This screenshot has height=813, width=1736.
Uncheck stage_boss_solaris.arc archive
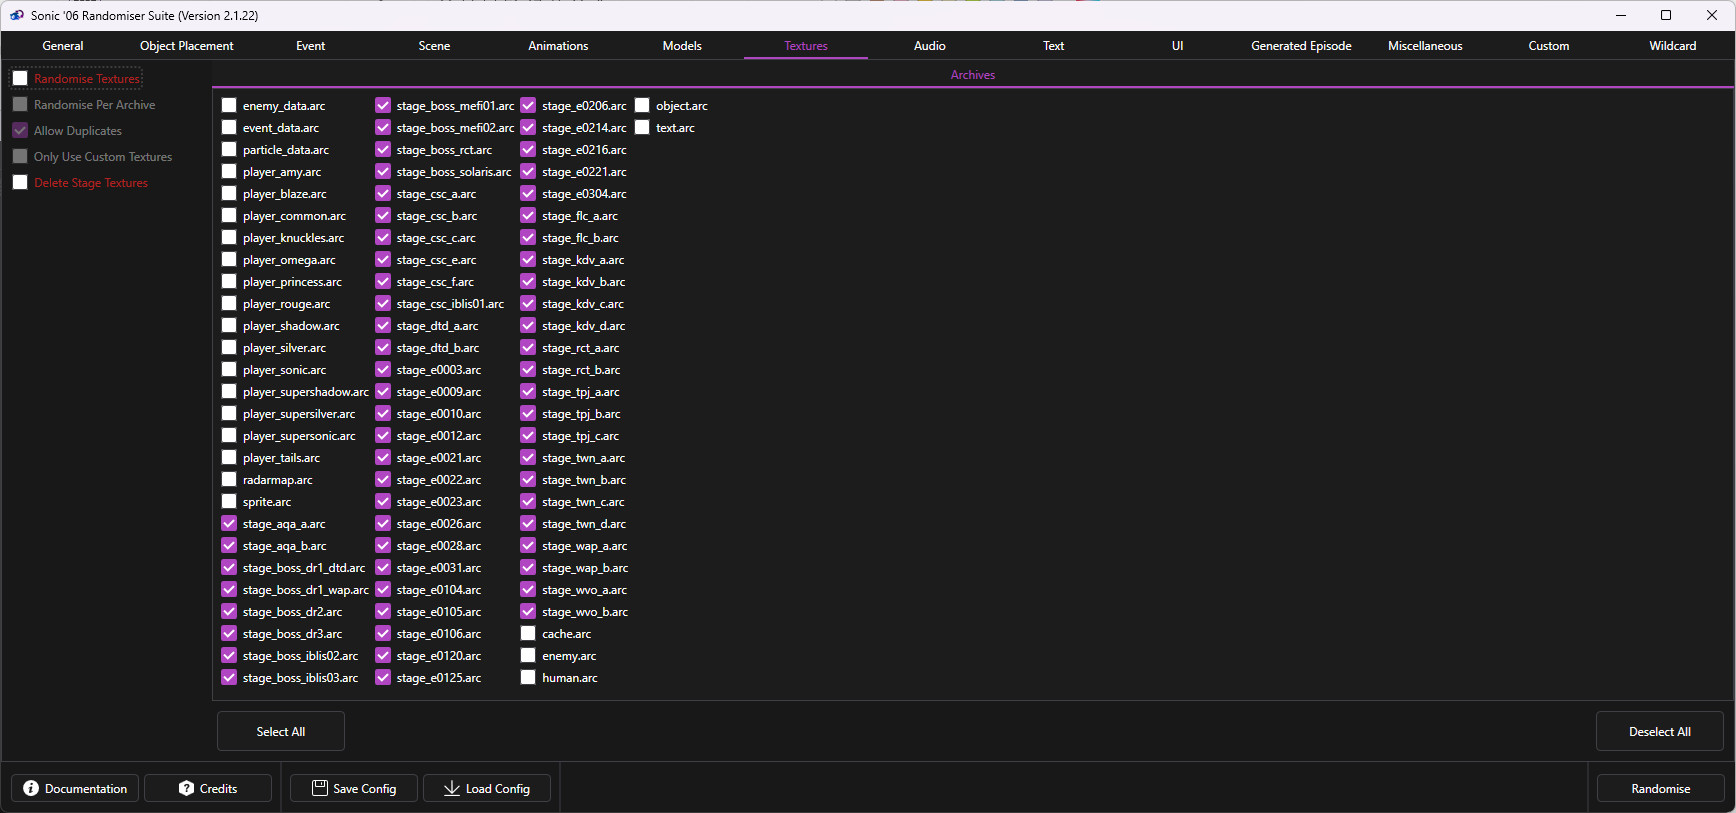383,172
